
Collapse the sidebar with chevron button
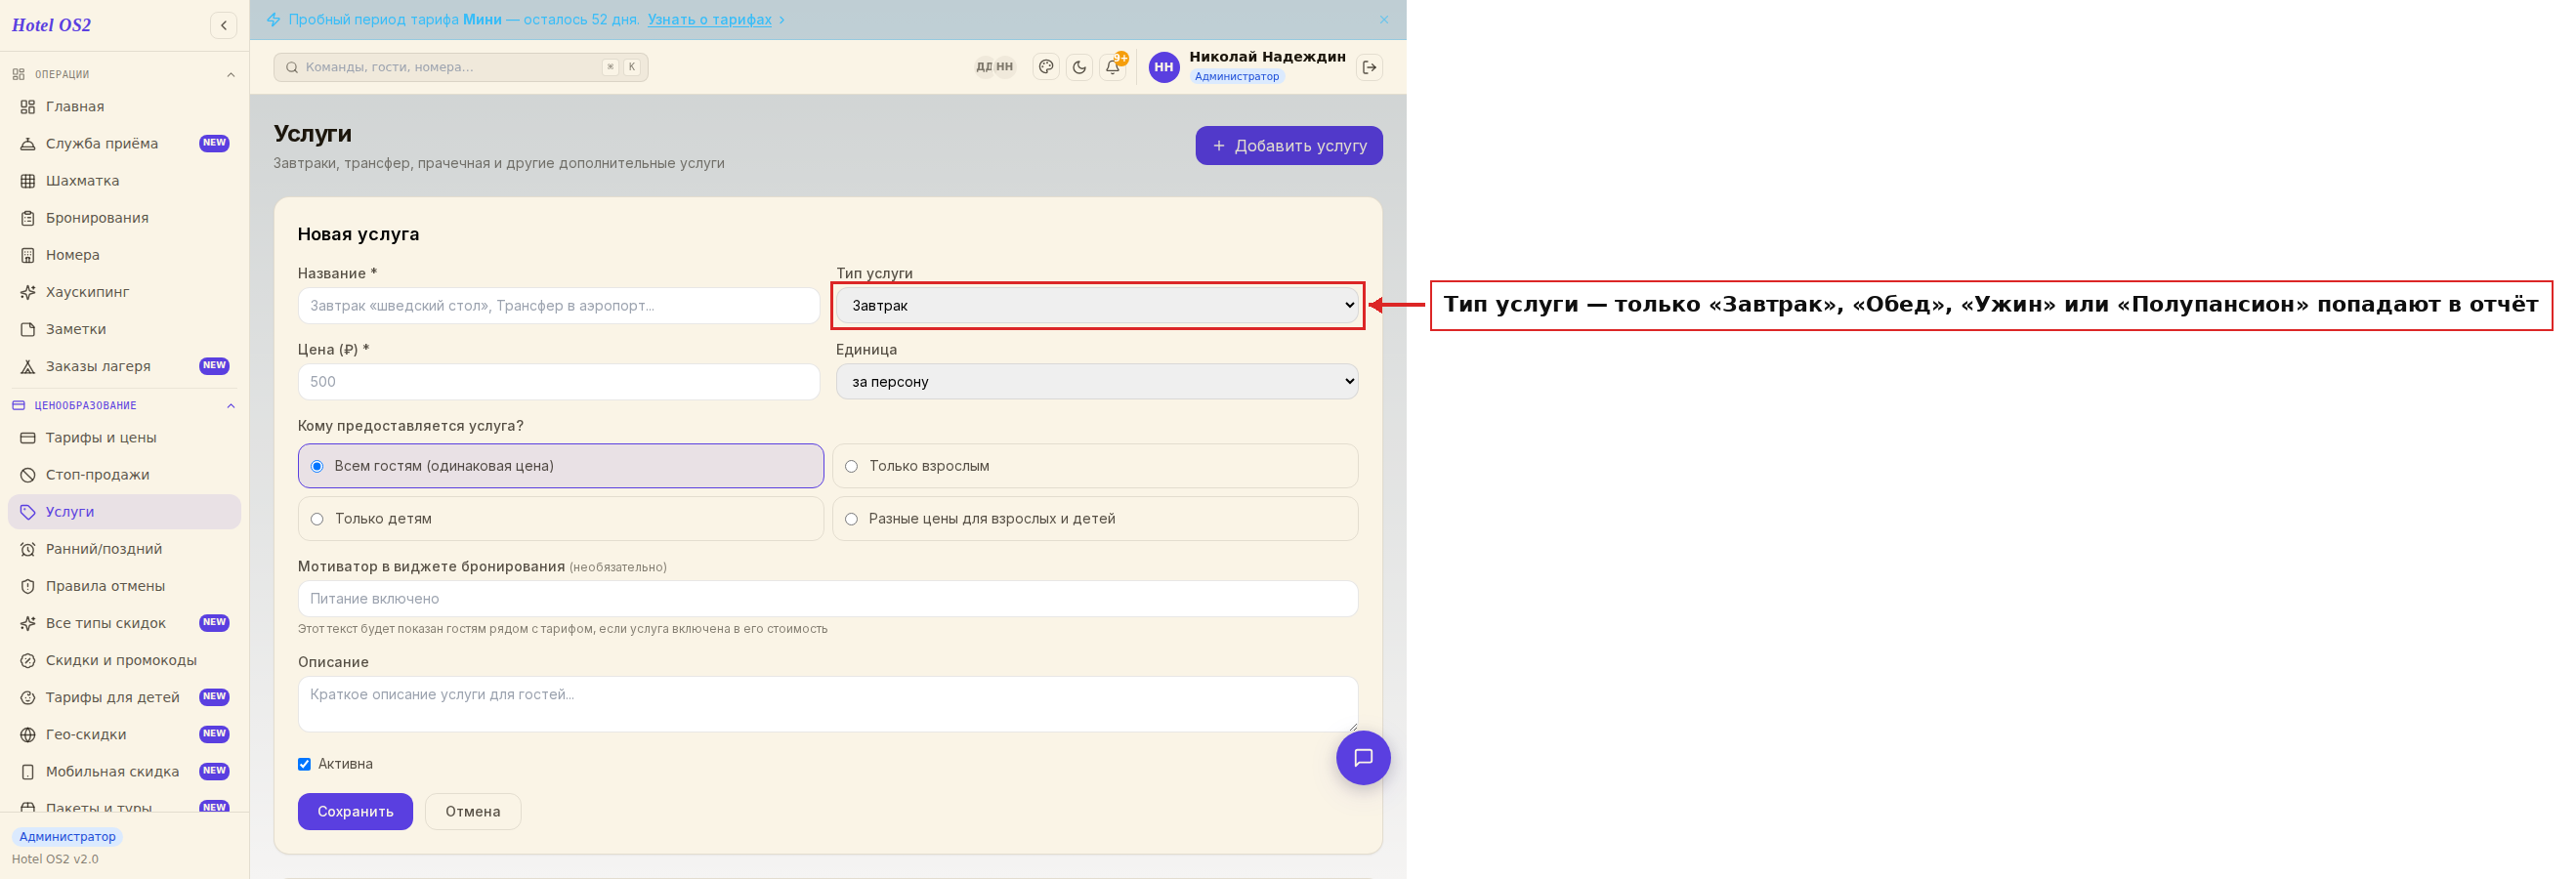click(224, 25)
